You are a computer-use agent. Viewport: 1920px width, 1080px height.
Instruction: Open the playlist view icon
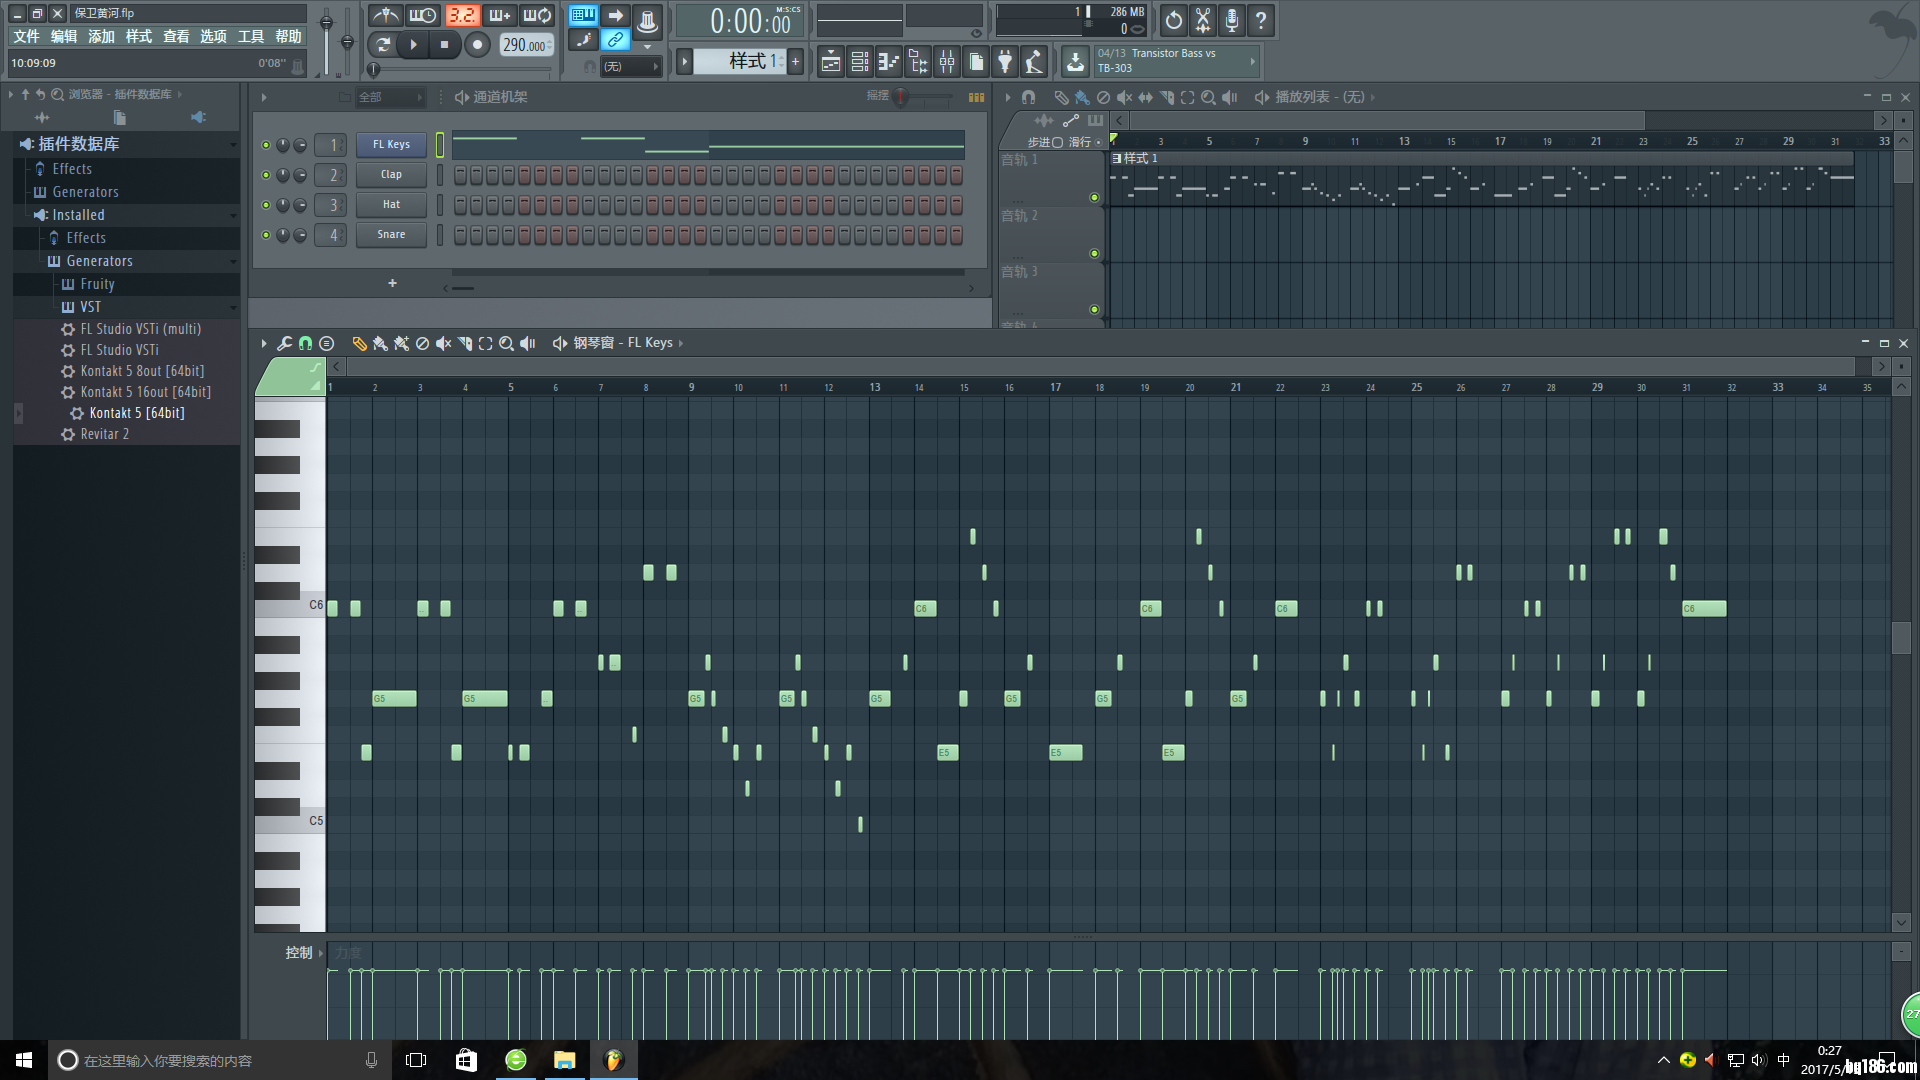coord(830,62)
